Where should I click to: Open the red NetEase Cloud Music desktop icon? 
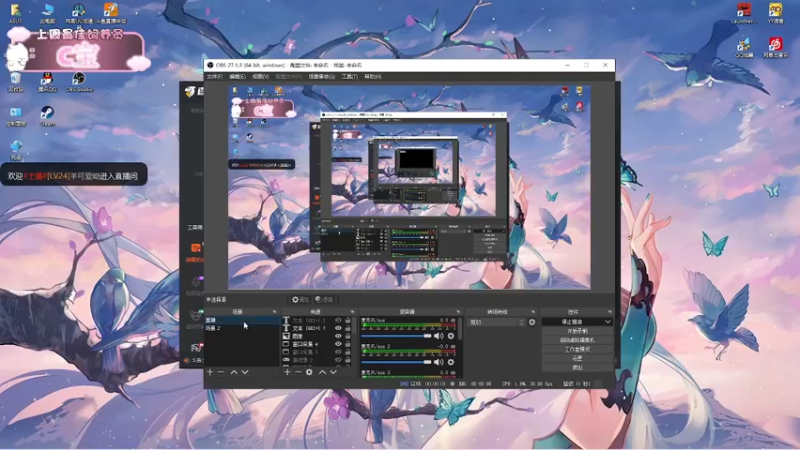click(x=776, y=47)
